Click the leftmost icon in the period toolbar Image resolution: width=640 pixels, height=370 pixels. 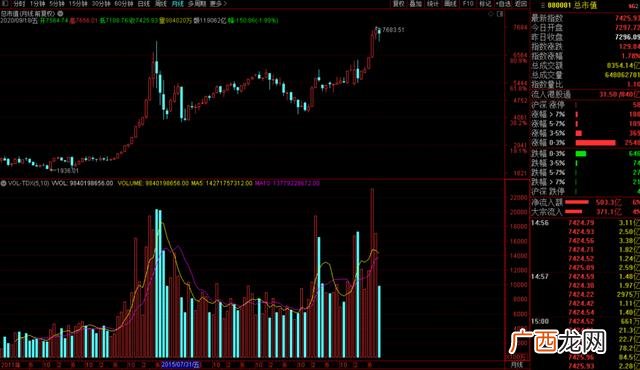click(x=4, y=4)
